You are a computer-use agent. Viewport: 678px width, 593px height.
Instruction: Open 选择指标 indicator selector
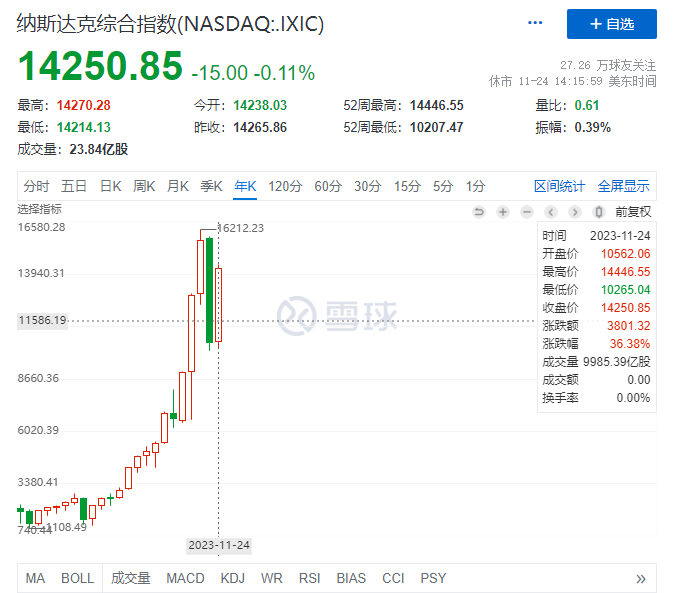click(39, 209)
